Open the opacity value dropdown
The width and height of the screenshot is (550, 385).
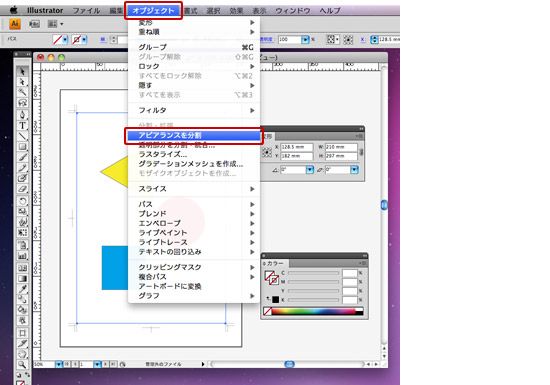pyautogui.click(x=306, y=40)
